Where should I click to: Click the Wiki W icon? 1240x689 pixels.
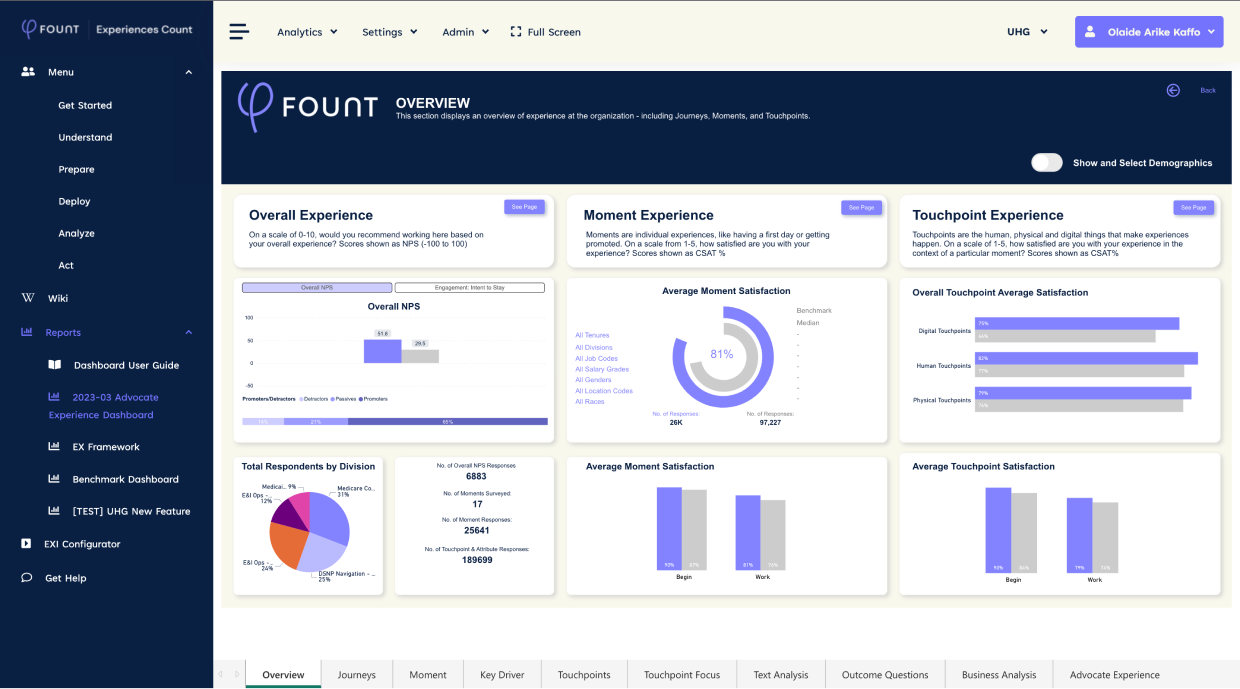click(28, 298)
